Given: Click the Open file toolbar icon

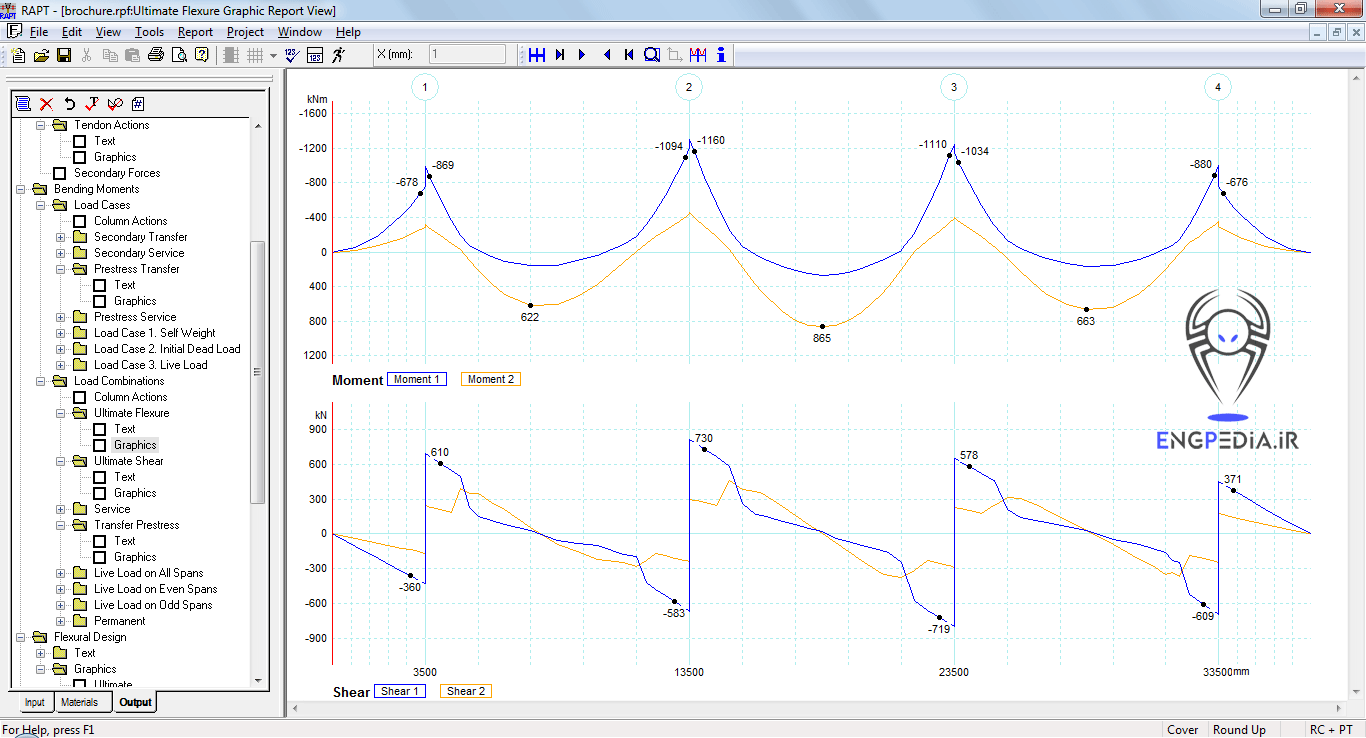Looking at the screenshot, I should pyautogui.click(x=41, y=55).
